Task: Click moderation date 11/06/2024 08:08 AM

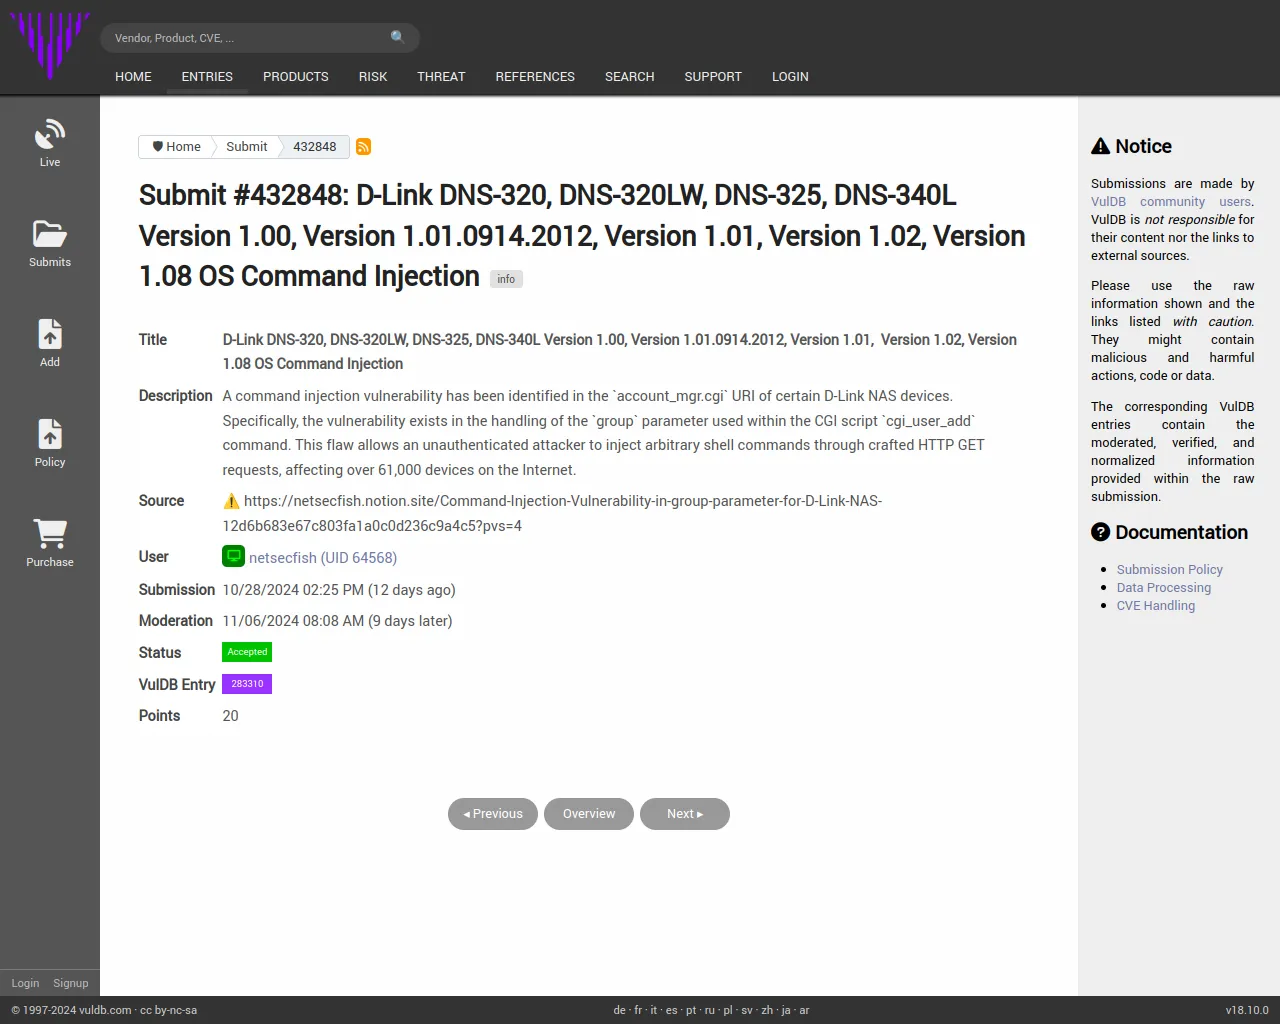Action: click(293, 621)
